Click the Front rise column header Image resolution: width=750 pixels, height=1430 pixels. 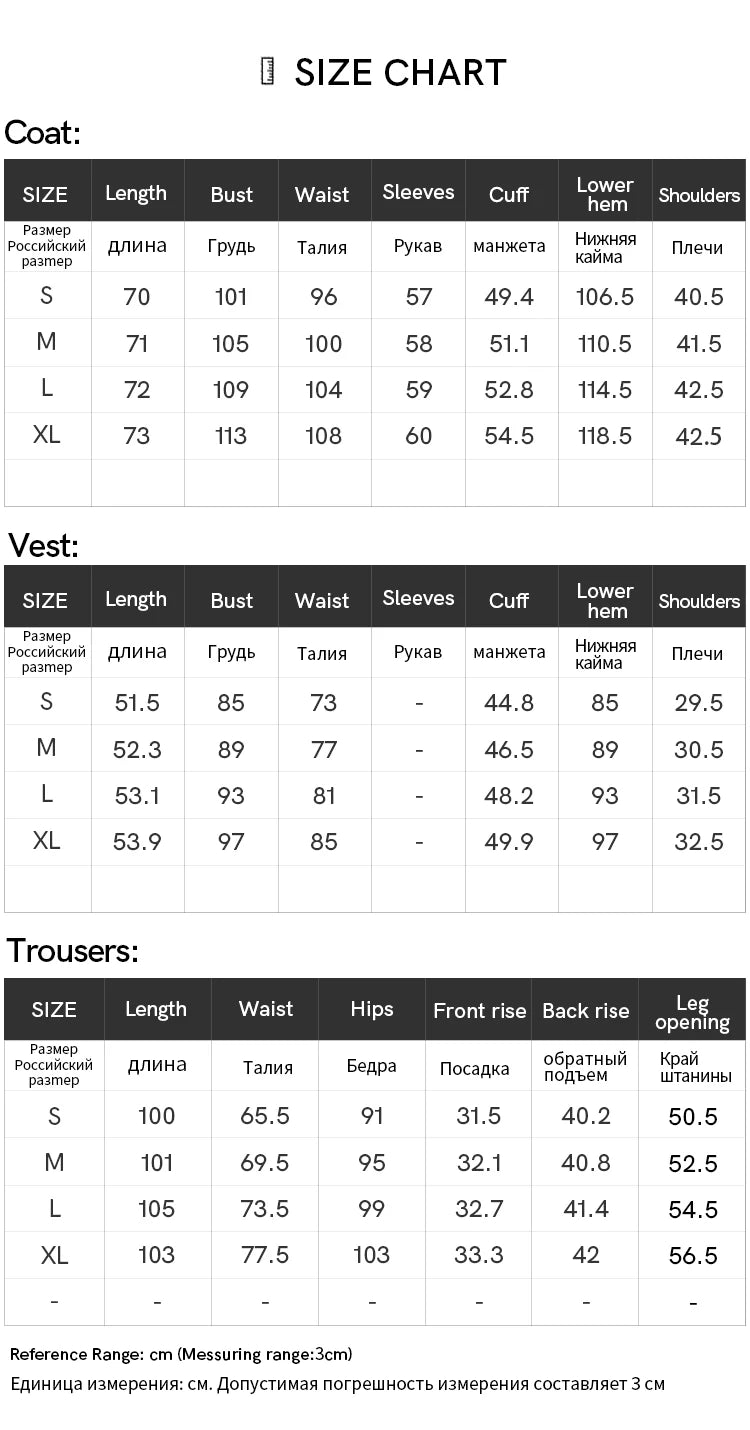479,1011
